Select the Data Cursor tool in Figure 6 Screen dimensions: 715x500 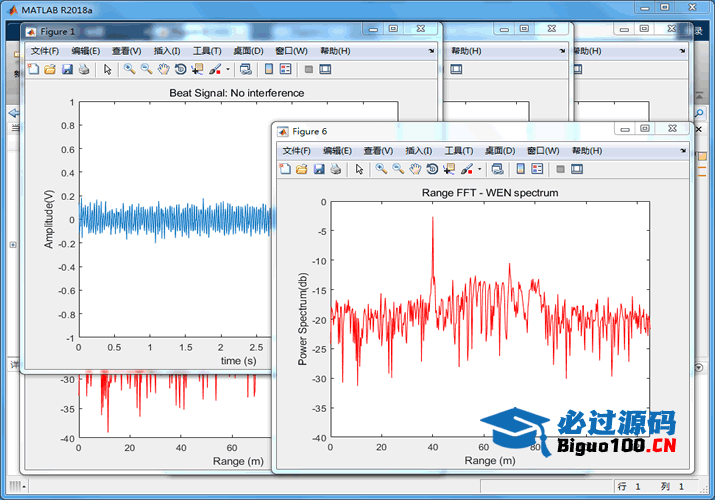tap(448, 169)
